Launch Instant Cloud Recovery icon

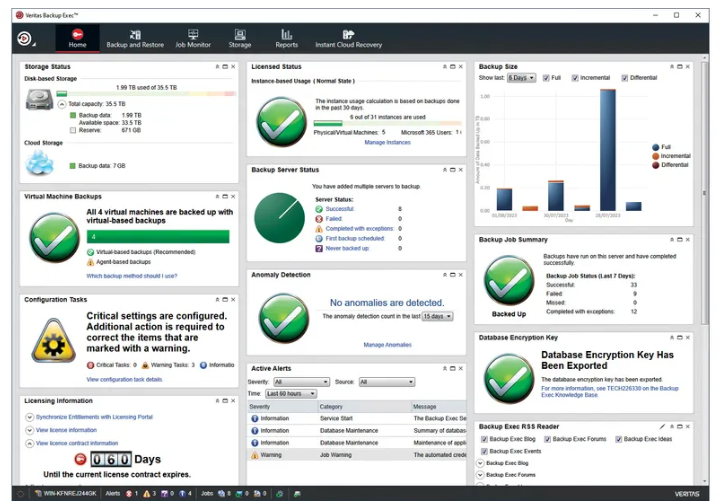coord(348,39)
